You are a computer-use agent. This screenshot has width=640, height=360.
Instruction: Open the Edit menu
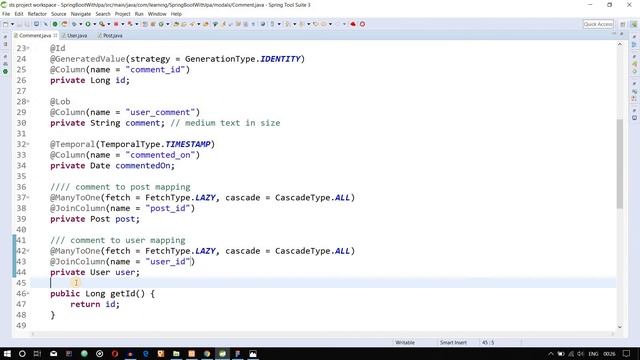pyautogui.click(x=19, y=14)
